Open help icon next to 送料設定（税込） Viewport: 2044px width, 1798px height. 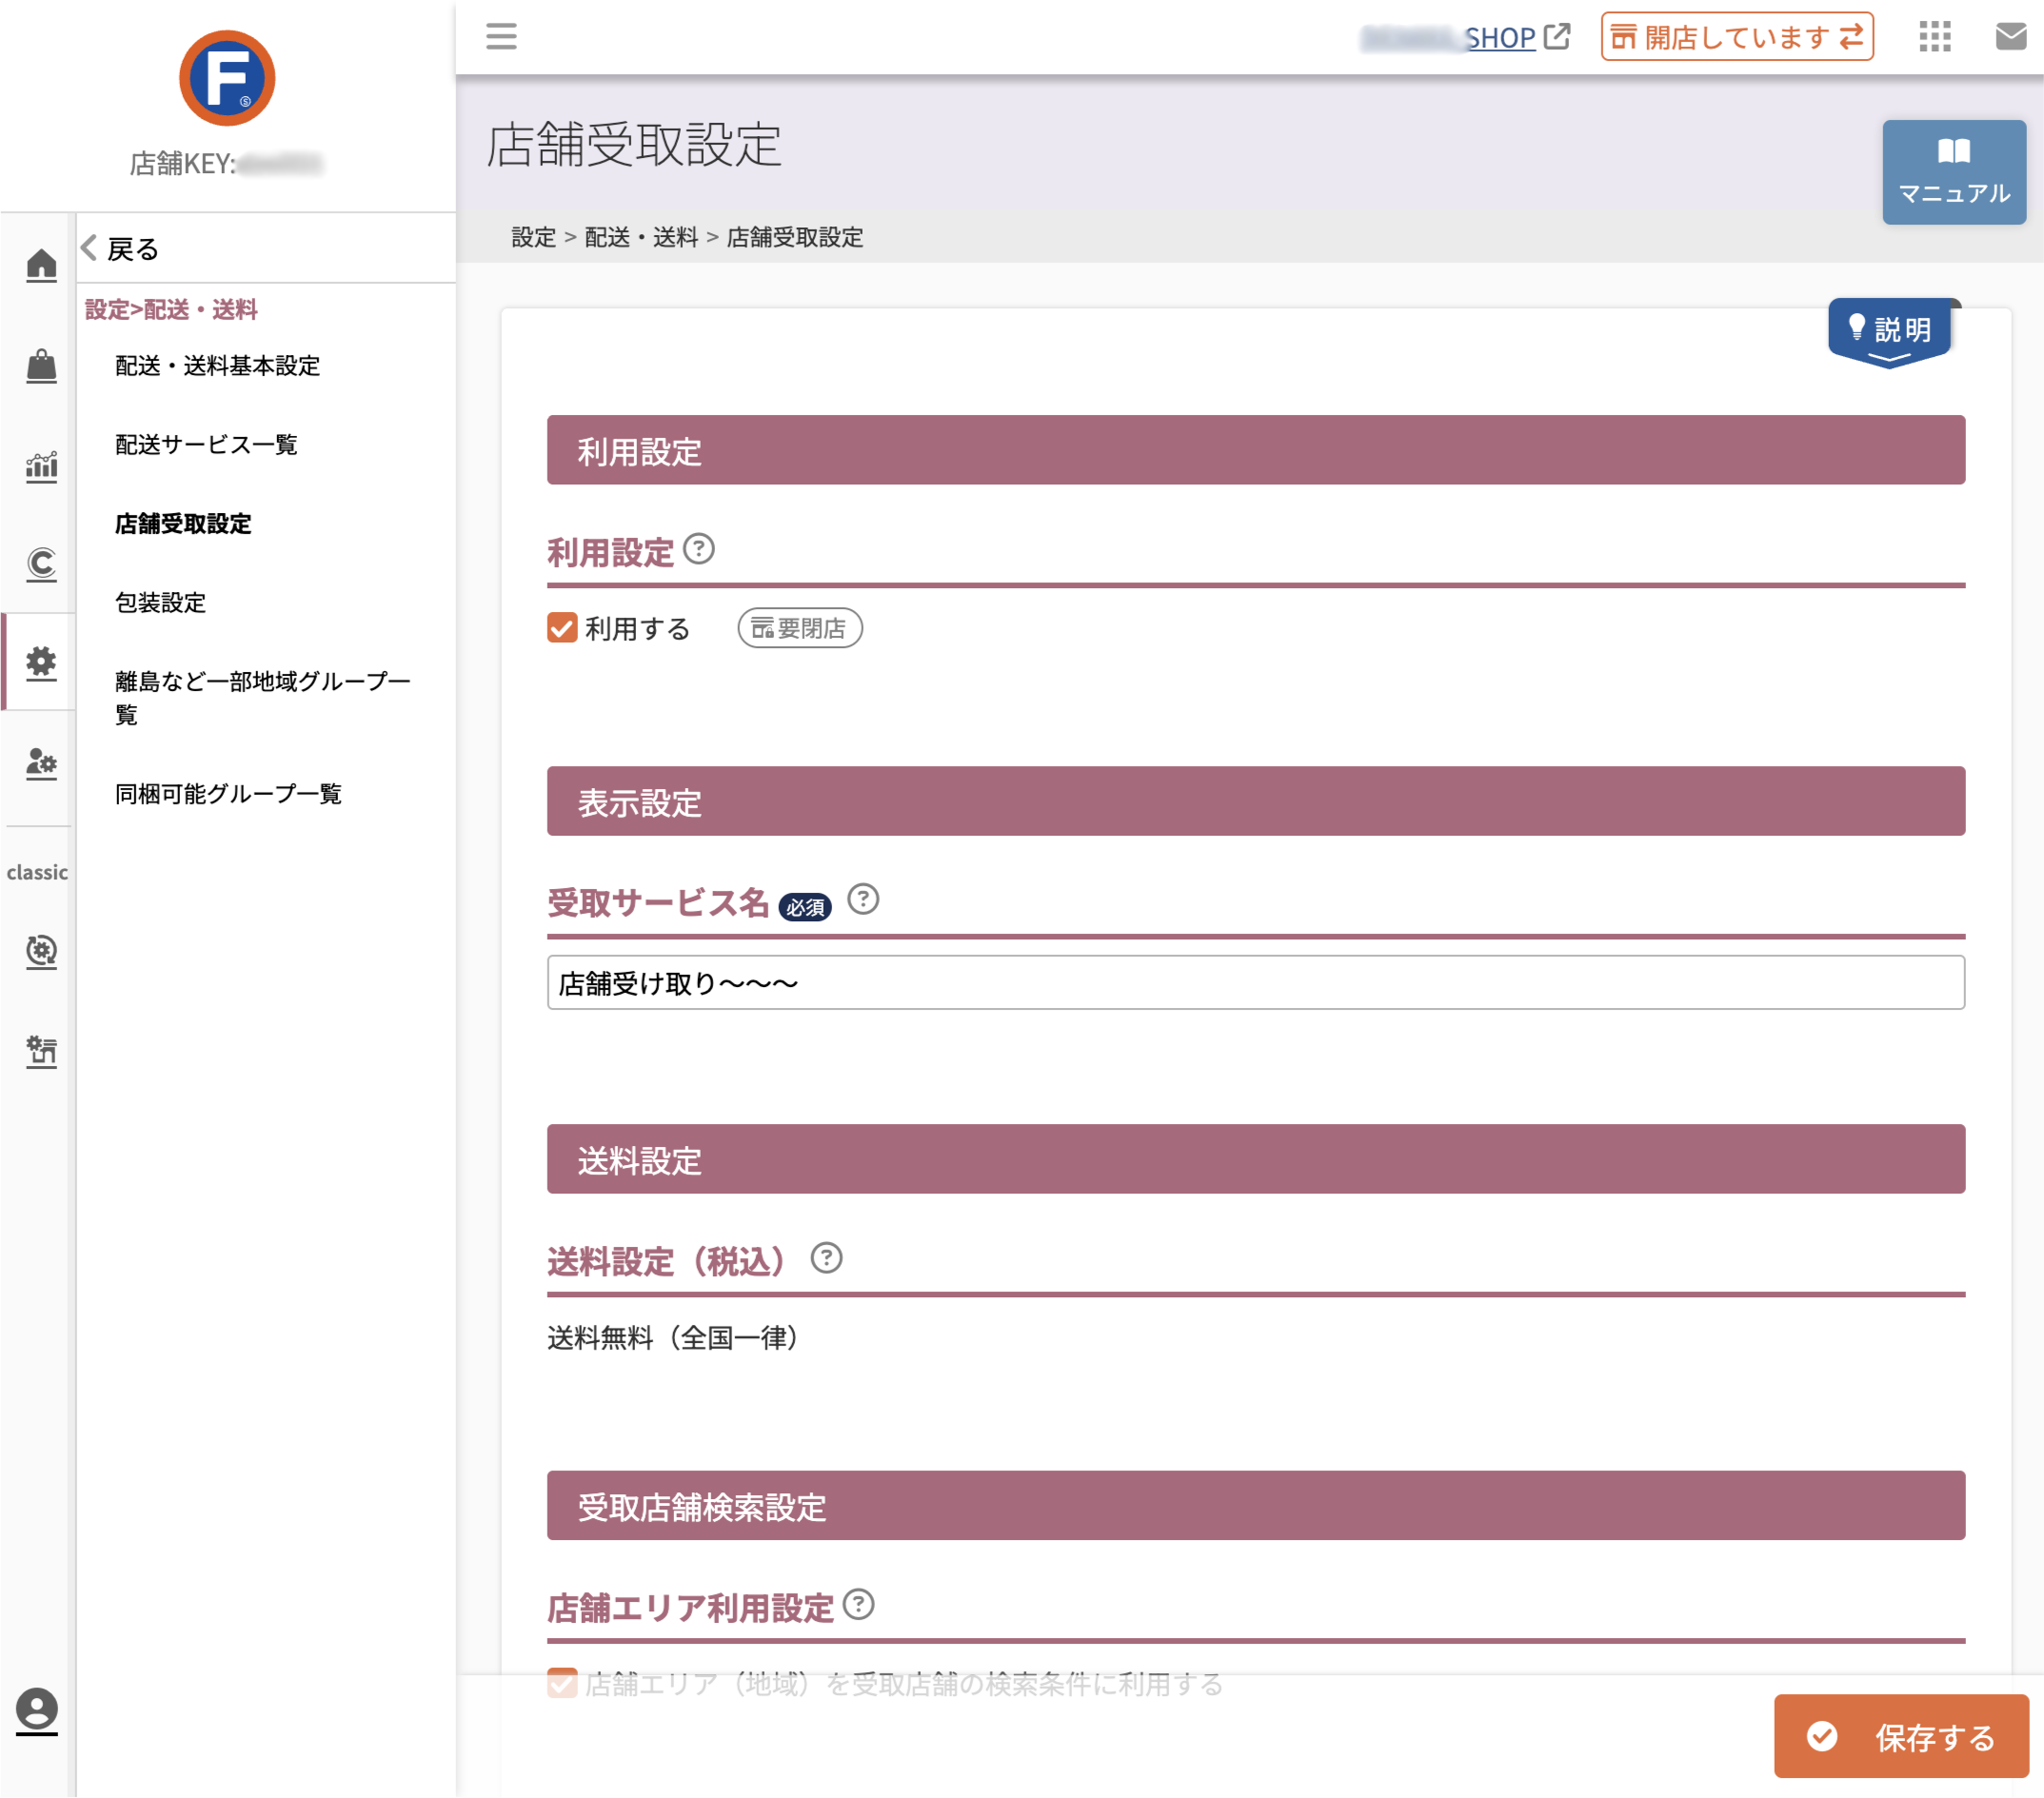click(x=826, y=1257)
